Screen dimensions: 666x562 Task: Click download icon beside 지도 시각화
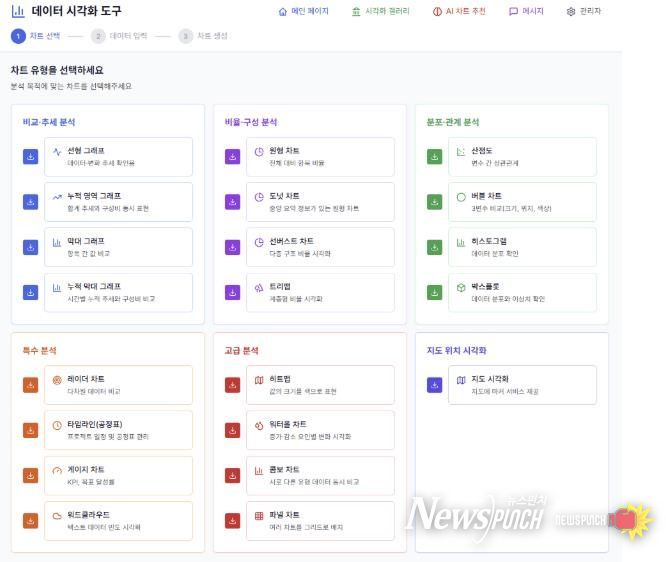[x=434, y=385]
